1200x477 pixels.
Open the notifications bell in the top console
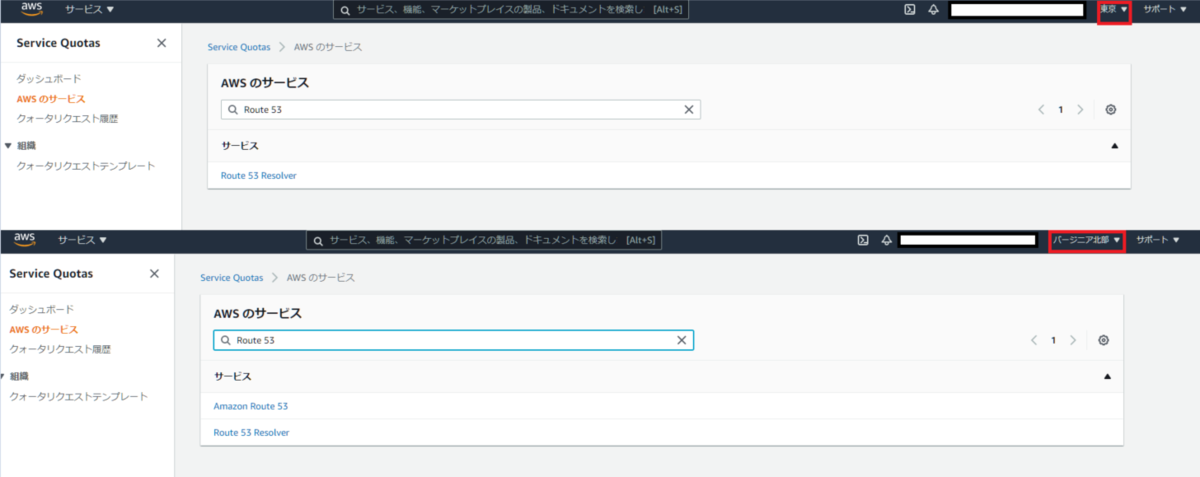933,10
